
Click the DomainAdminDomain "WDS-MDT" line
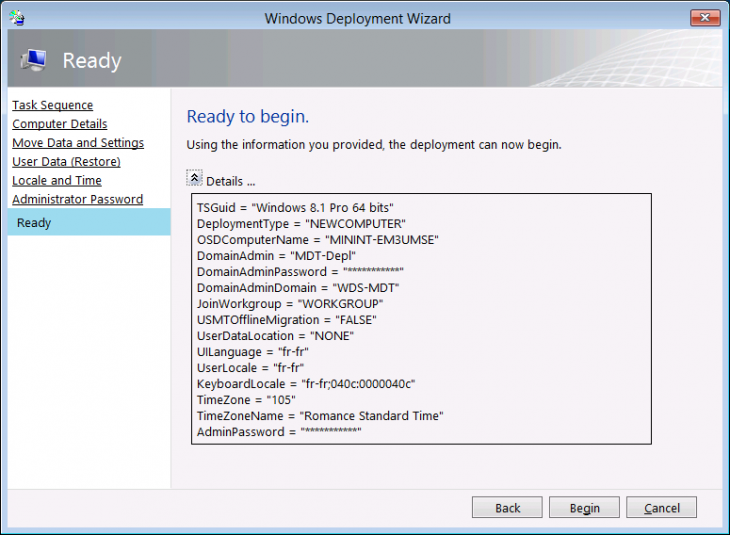(298, 288)
